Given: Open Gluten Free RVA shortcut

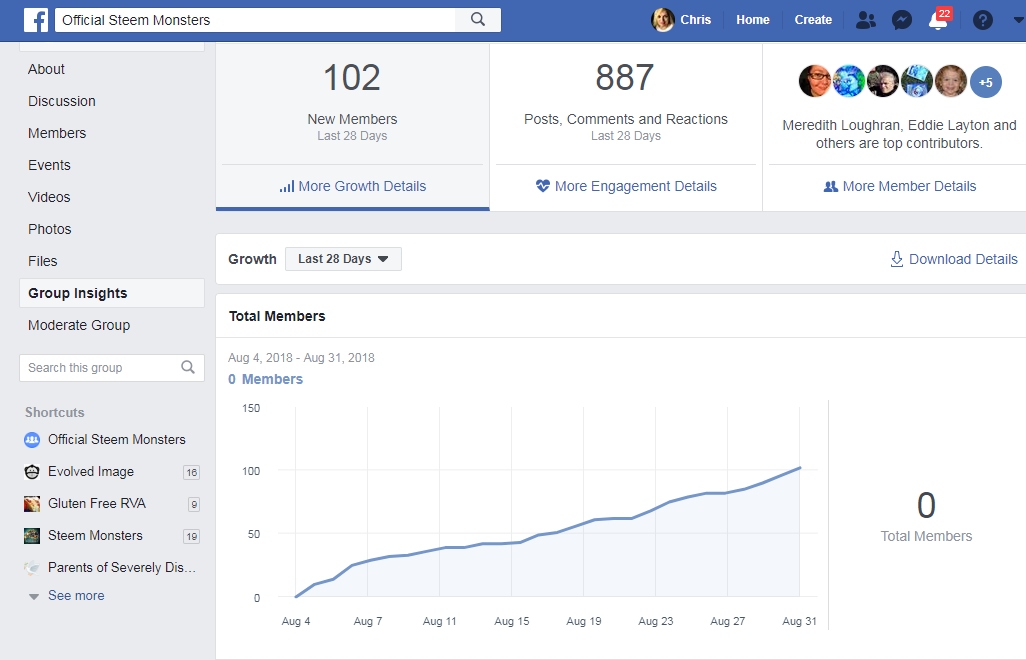Looking at the screenshot, I should pyautogui.click(x=97, y=504).
